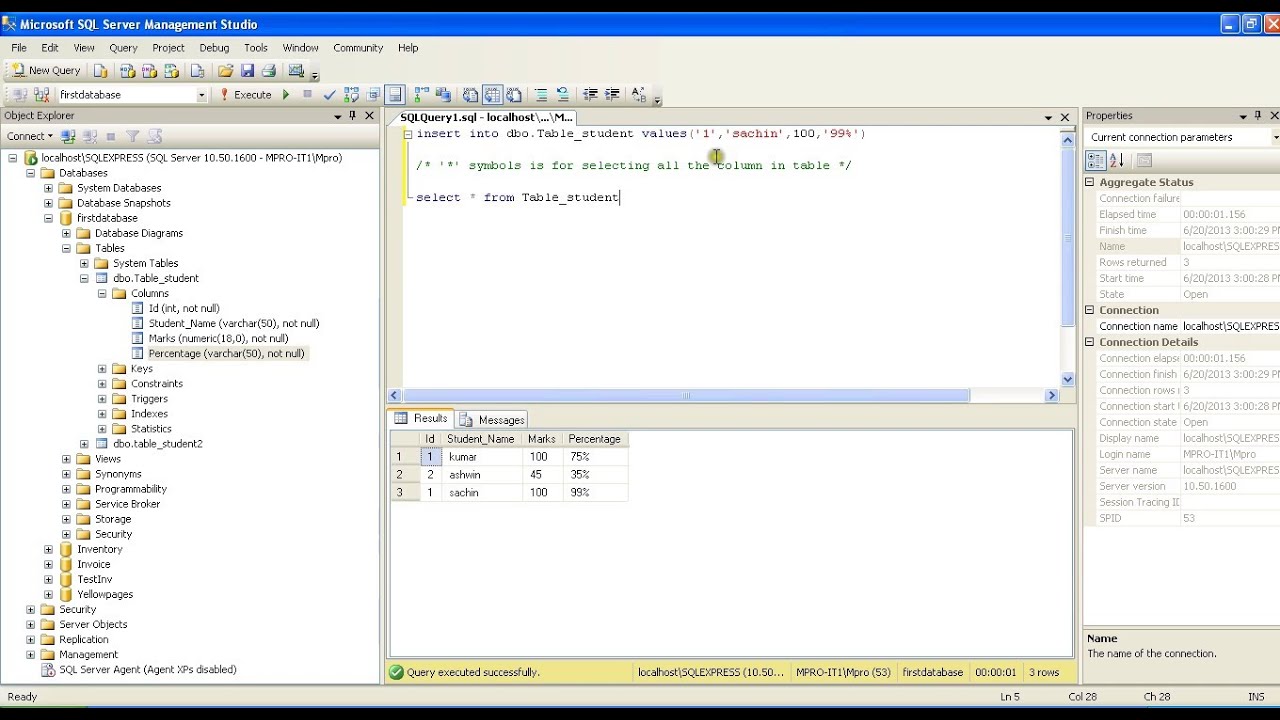Expand the Keys folder node
This screenshot has width=1280, height=720.
pyautogui.click(x=102, y=368)
